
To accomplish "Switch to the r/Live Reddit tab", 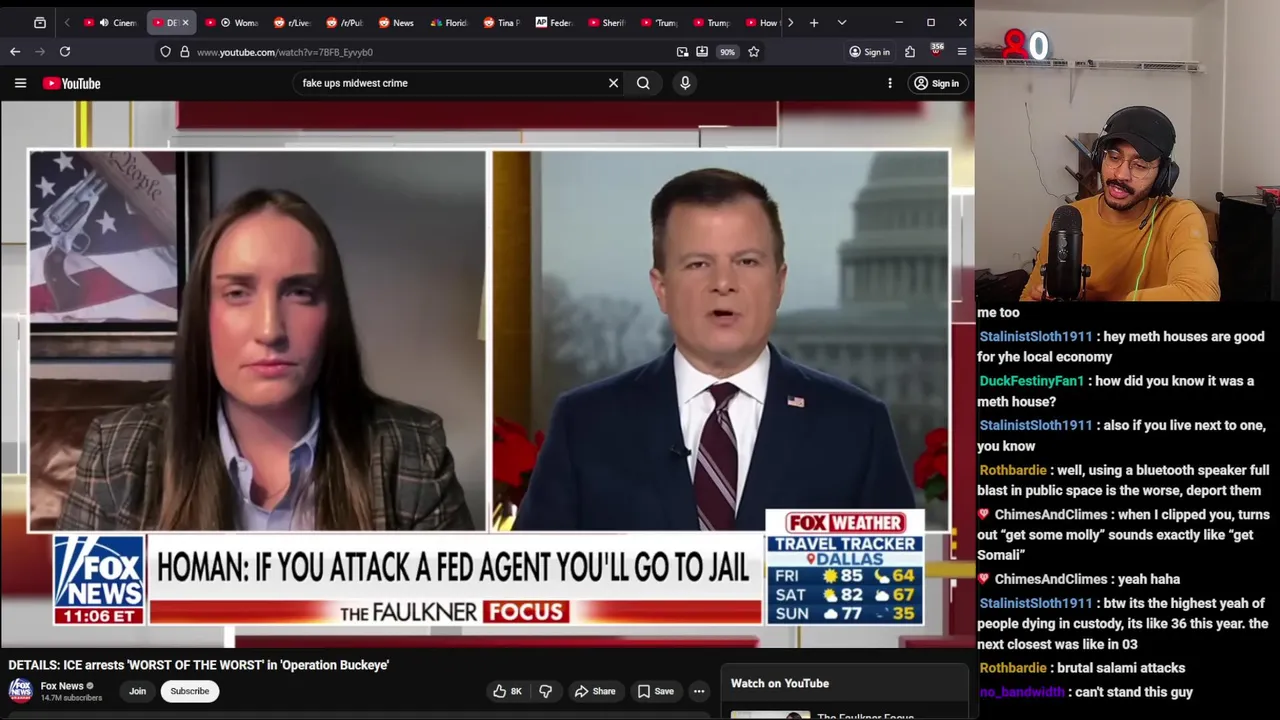I will click(x=293, y=22).
